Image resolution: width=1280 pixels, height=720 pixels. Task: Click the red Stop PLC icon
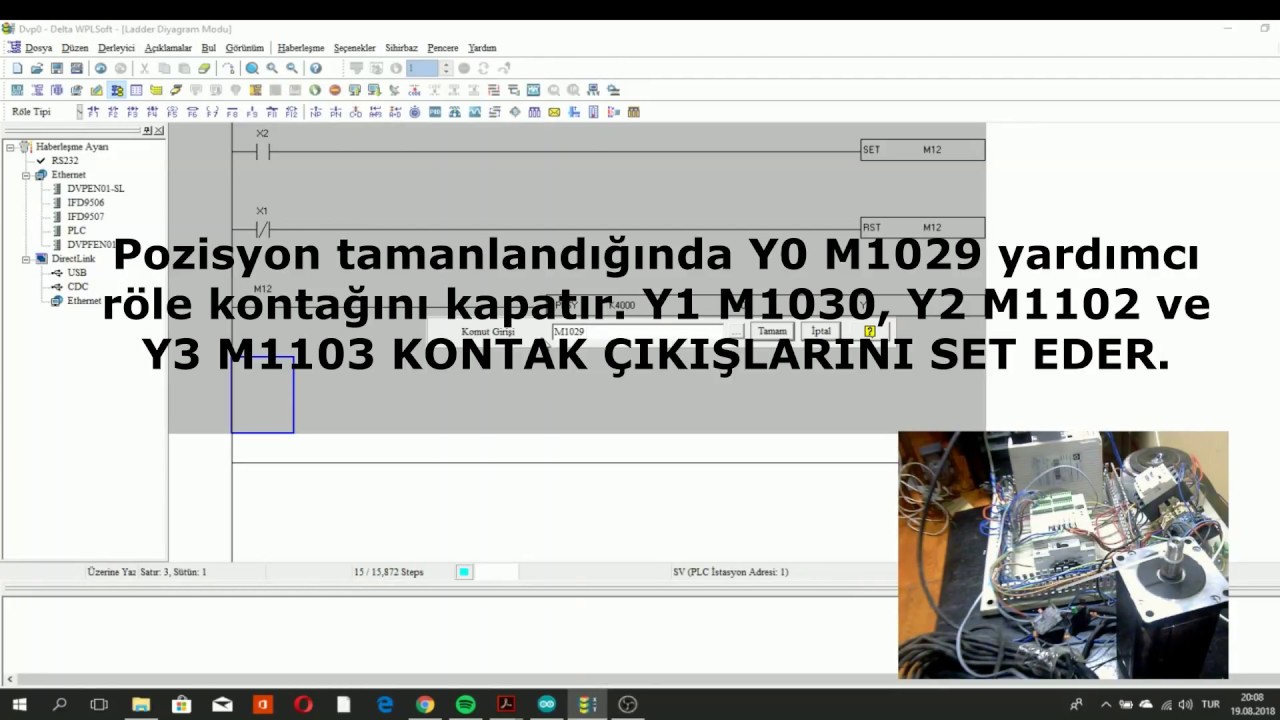(x=335, y=90)
